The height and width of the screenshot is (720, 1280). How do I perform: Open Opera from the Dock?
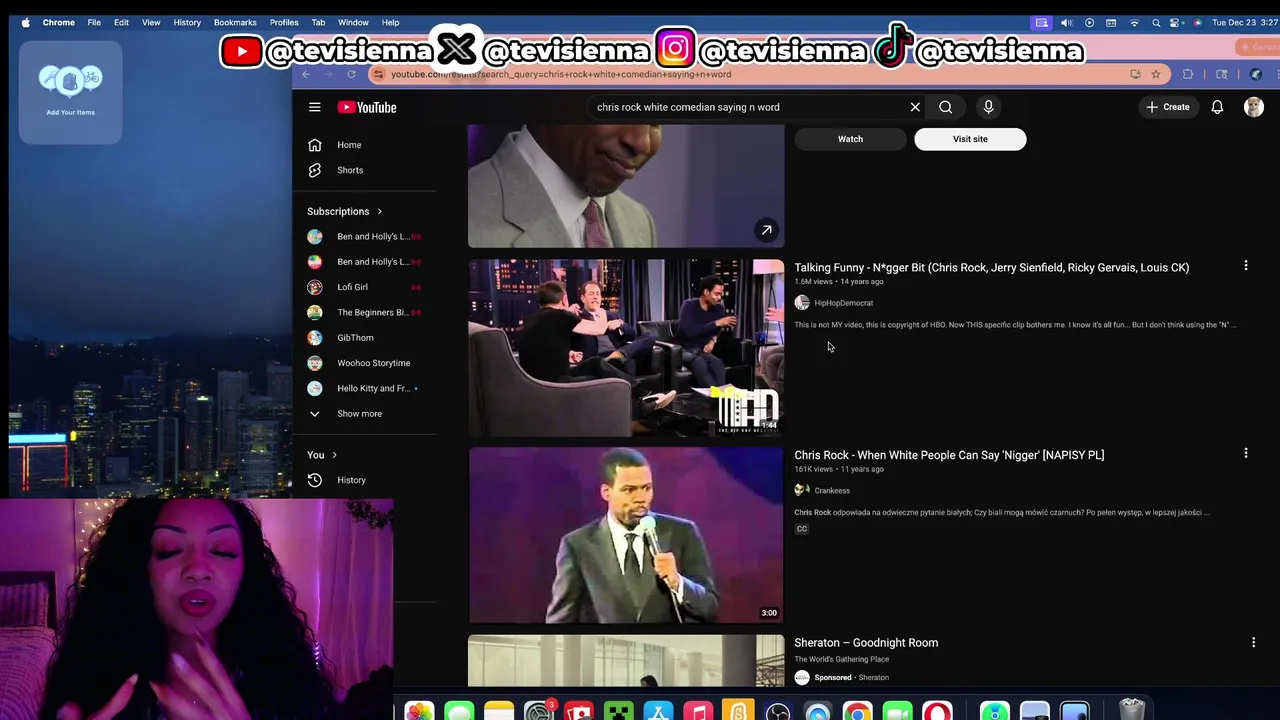(937, 713)
